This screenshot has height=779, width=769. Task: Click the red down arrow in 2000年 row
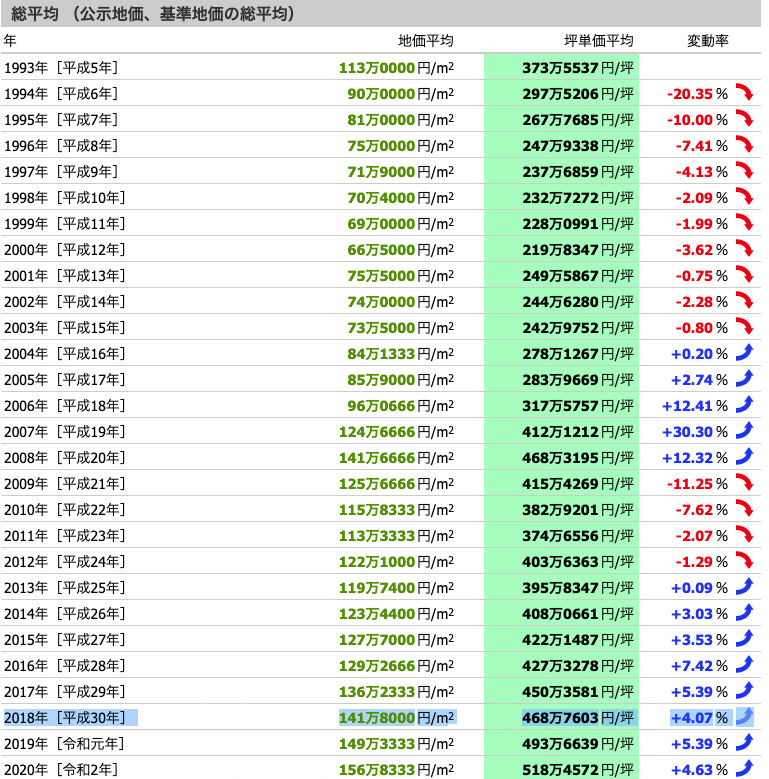pos(744,249)
